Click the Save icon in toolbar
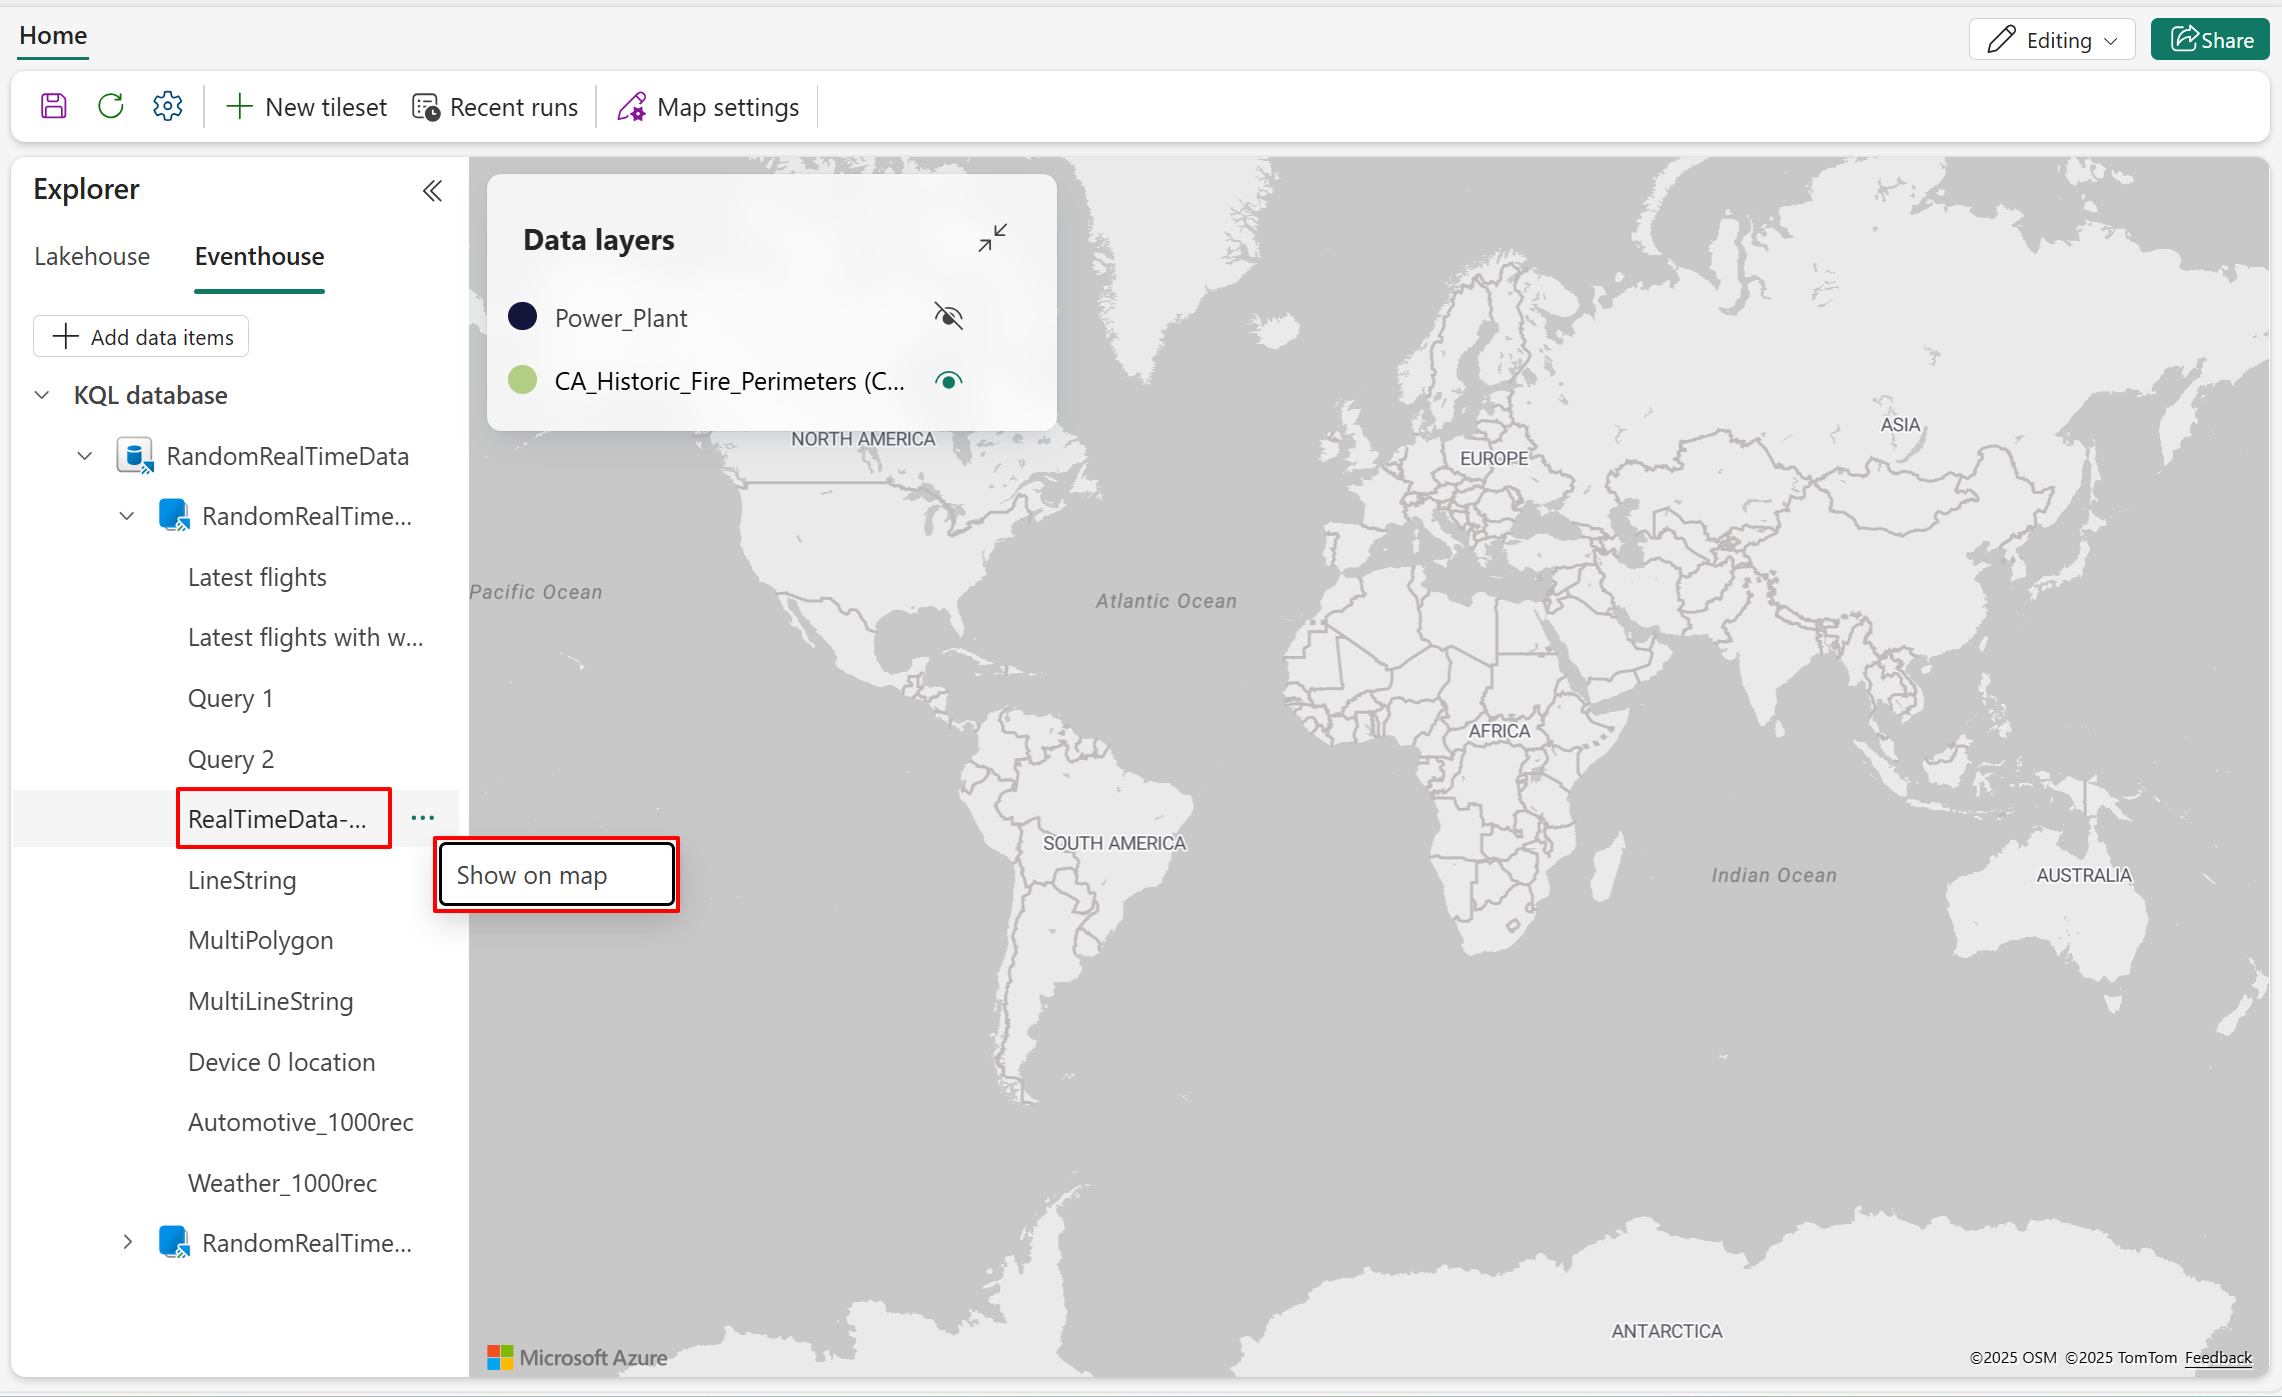 coord(54,106)
